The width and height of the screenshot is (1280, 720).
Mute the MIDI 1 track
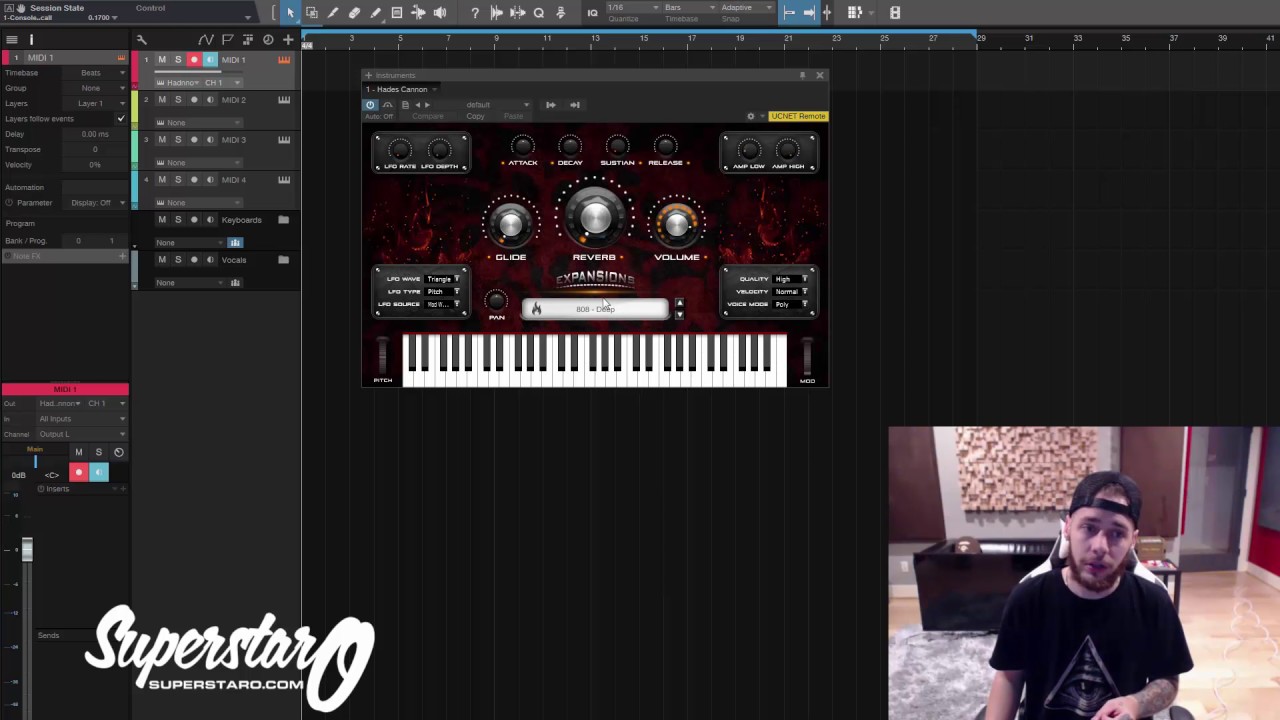coord(162,60)
